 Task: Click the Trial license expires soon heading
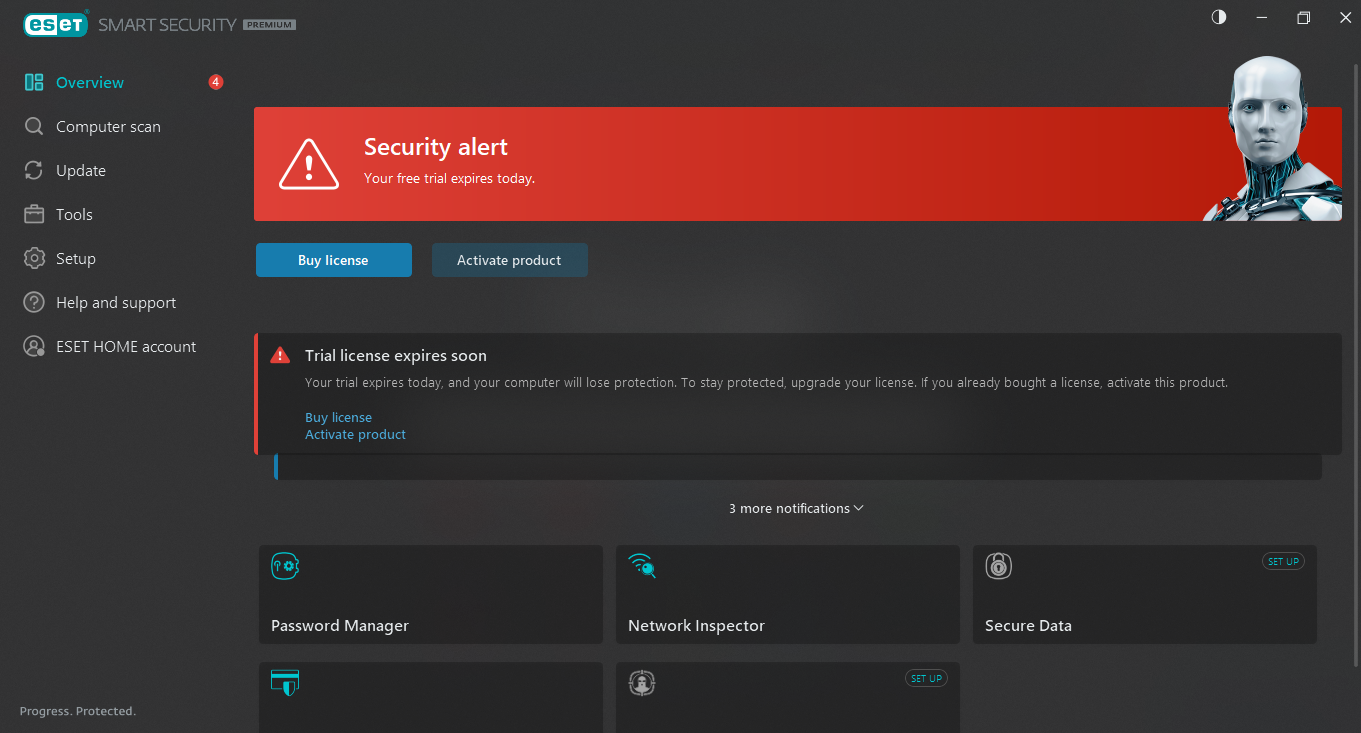396,356
